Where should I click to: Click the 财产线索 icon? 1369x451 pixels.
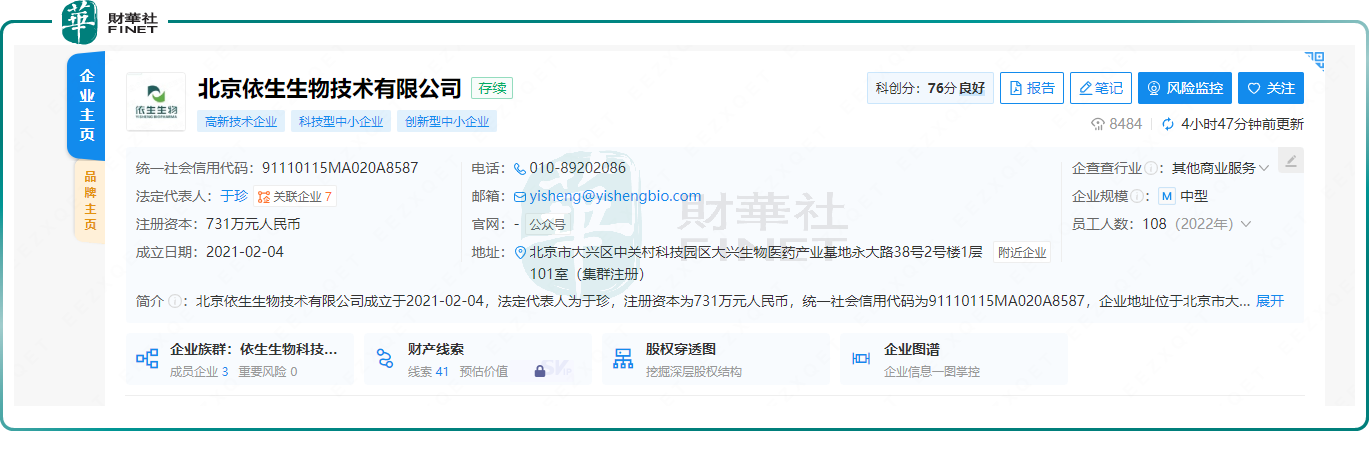(x=385, y=359)
